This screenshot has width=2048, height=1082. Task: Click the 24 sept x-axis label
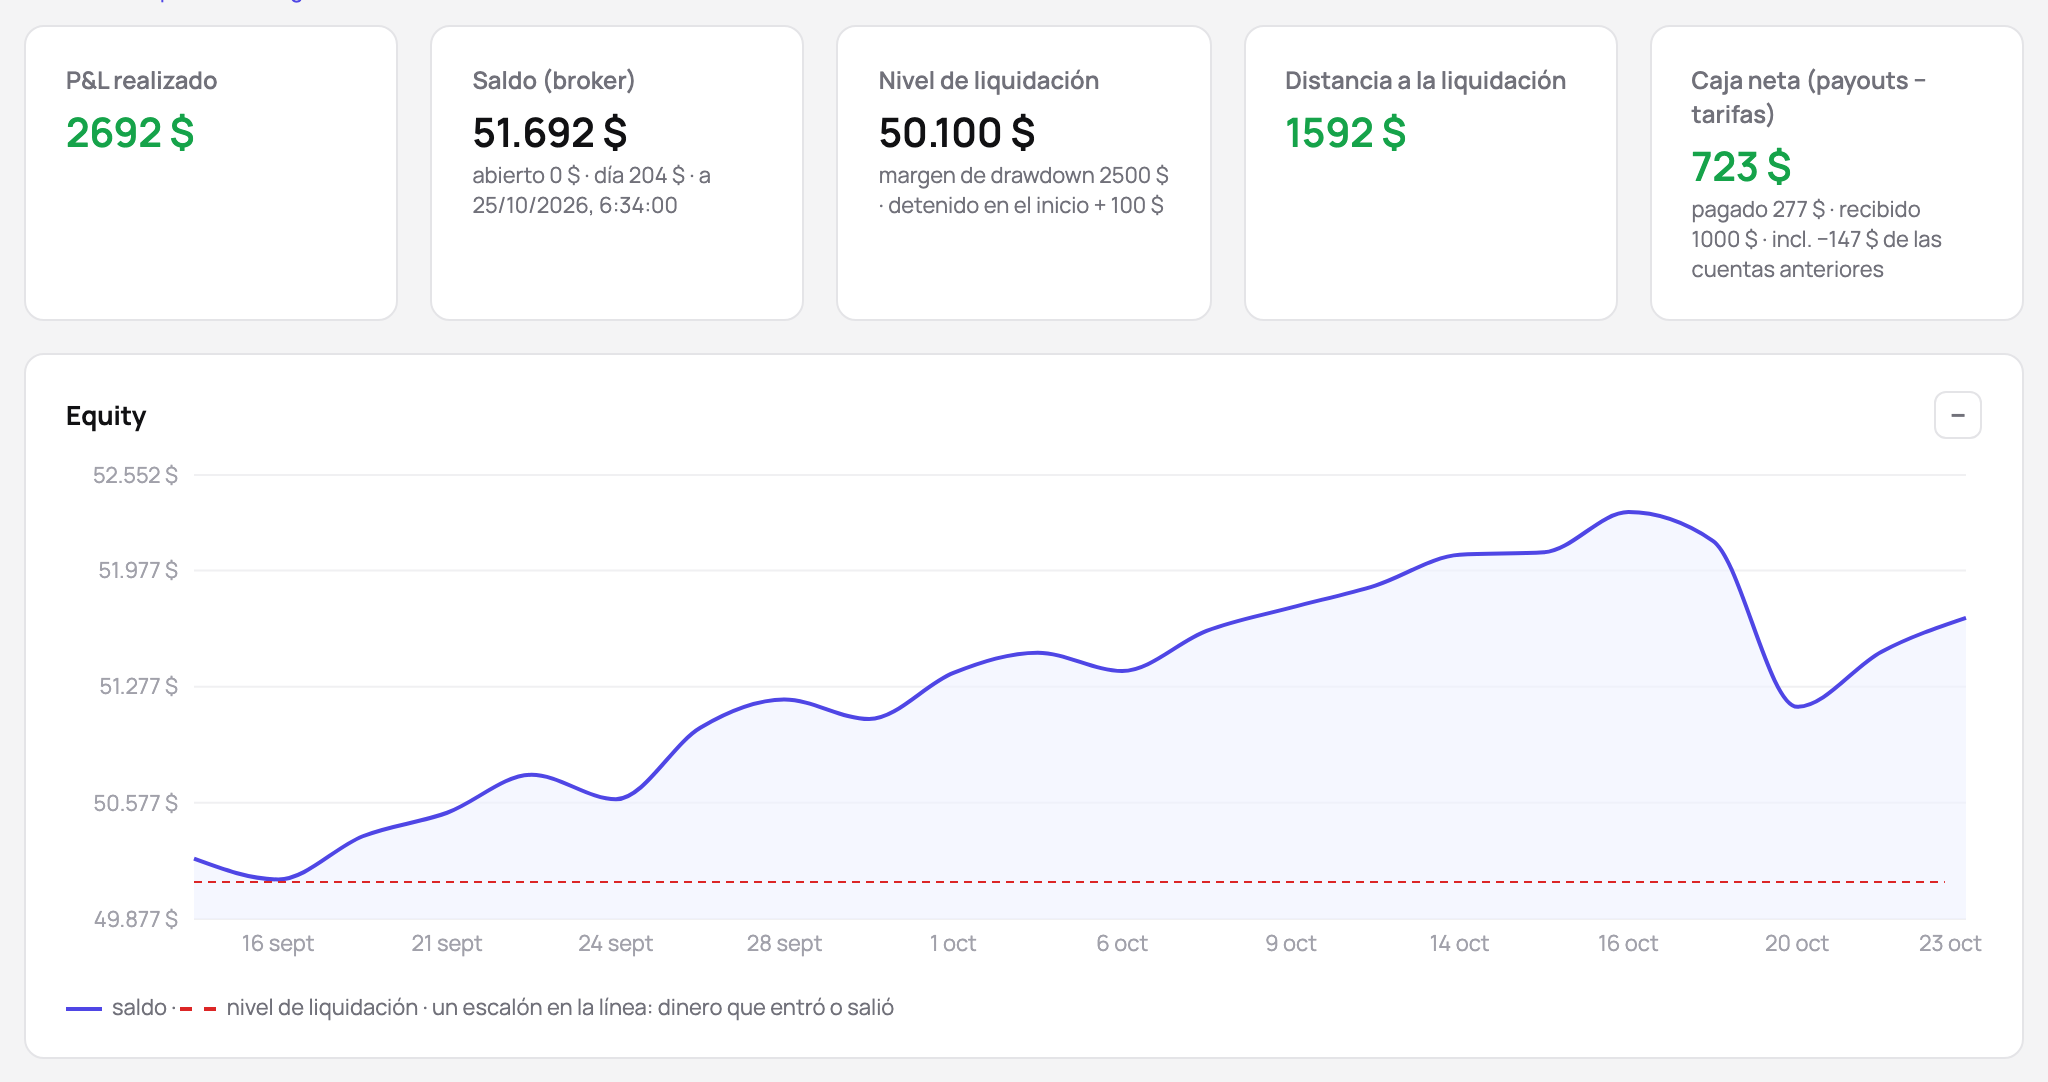[615, 943]
